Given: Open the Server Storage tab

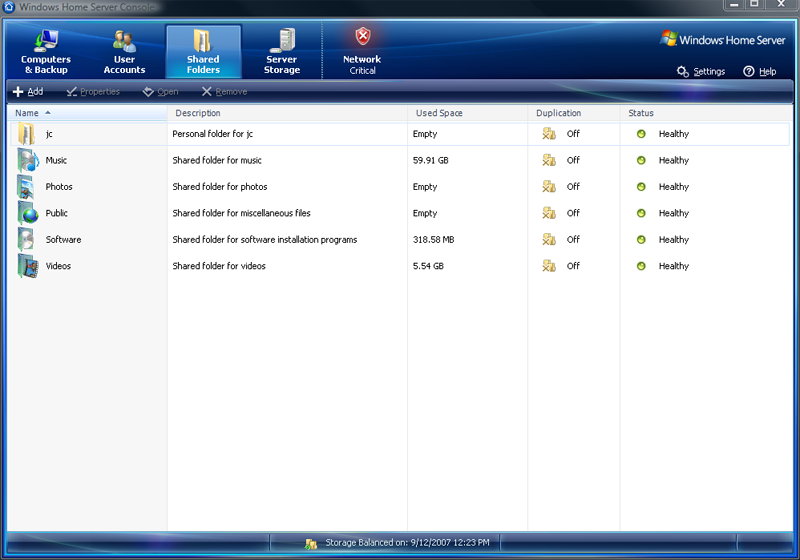Looking at the screenshot, I should click(282, 52).
